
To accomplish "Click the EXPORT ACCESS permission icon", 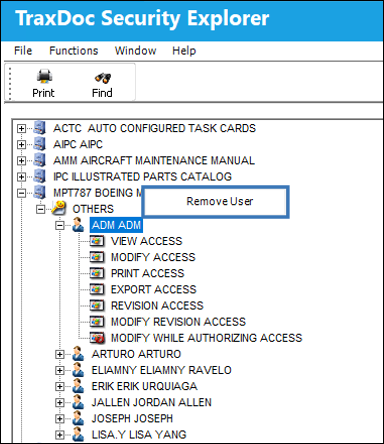I will 97,289.
